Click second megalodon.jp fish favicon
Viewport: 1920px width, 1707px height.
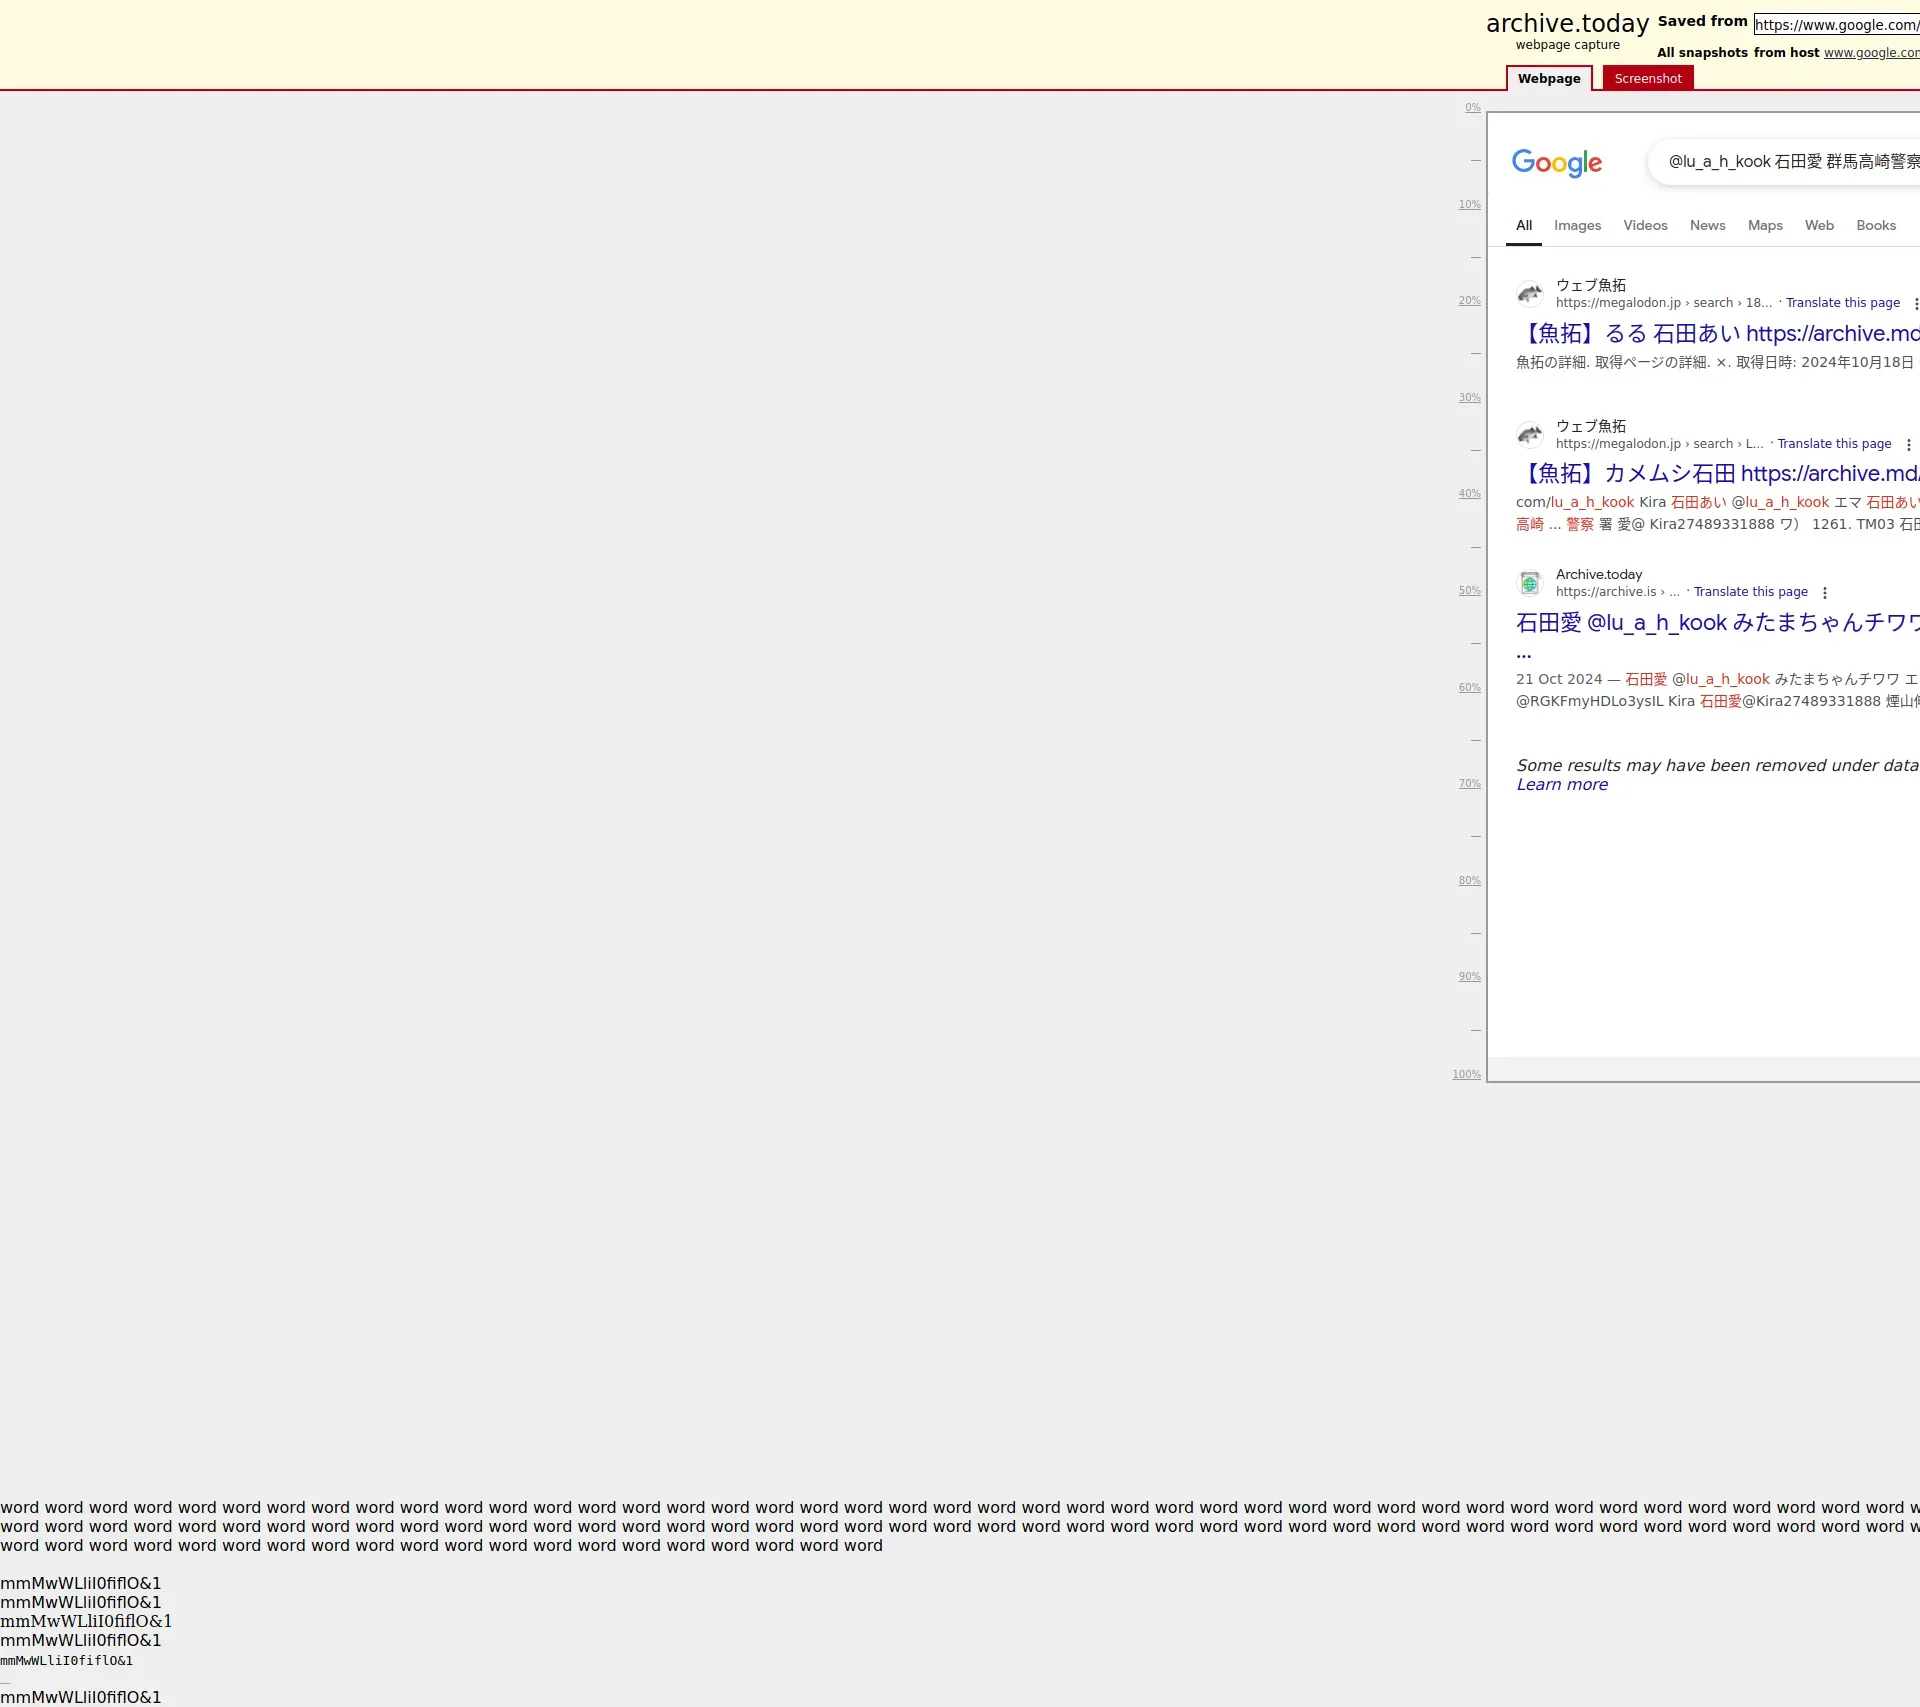1529,435
